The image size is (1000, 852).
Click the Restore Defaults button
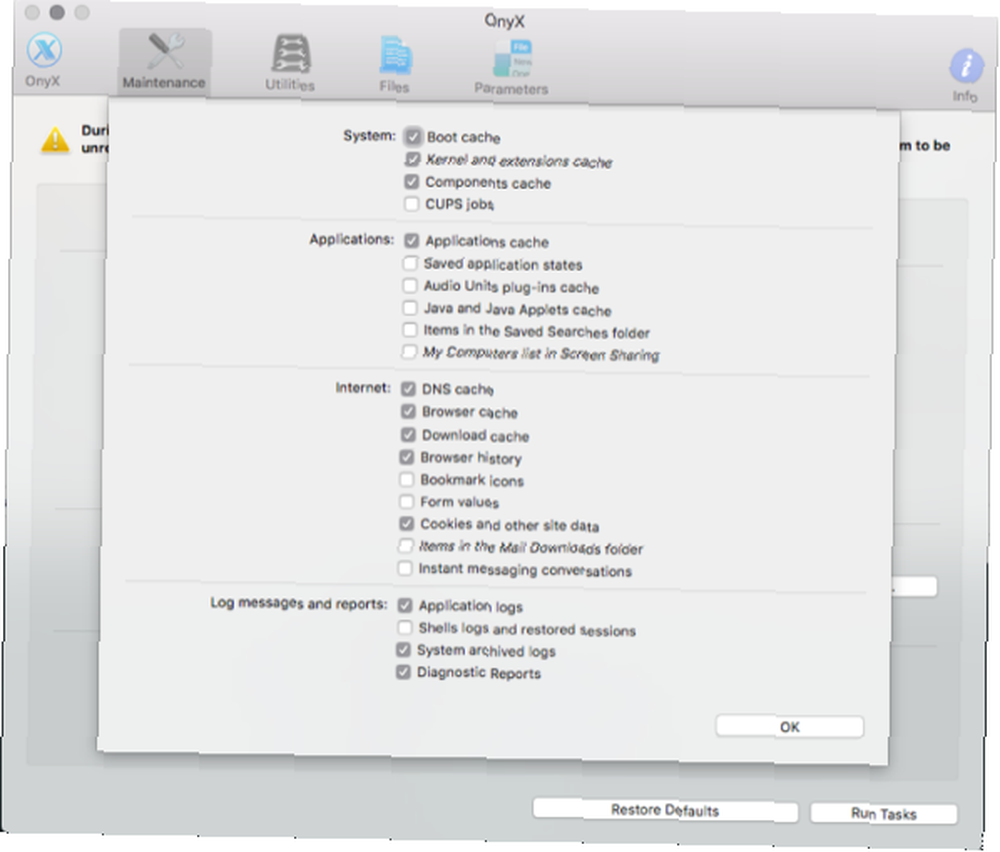[665, 810]
